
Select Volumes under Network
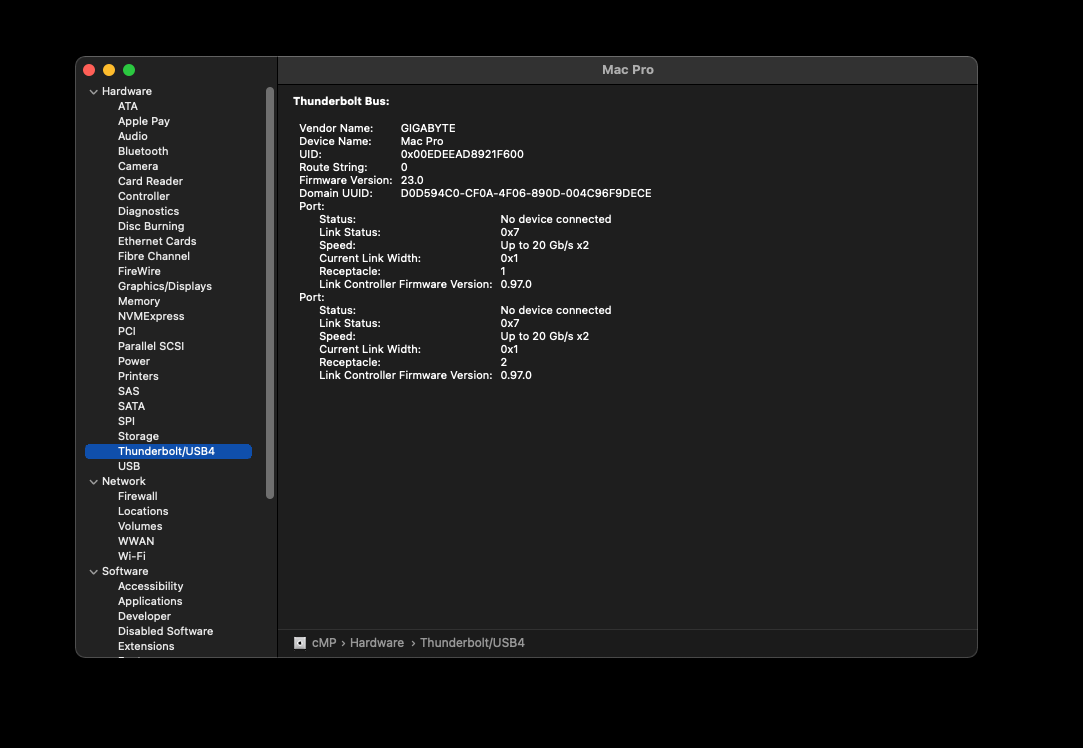click(x=140, y=526)
